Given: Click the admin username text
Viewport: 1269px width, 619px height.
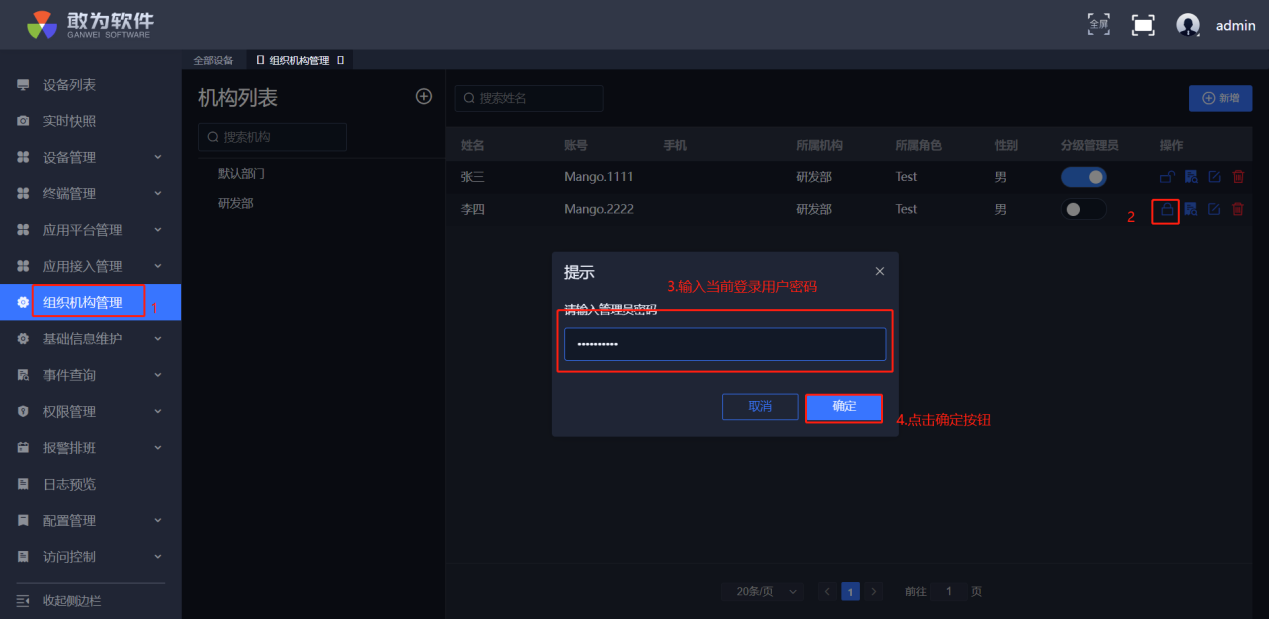Looking at the screenshot, I should click(x=1235, y=26).
